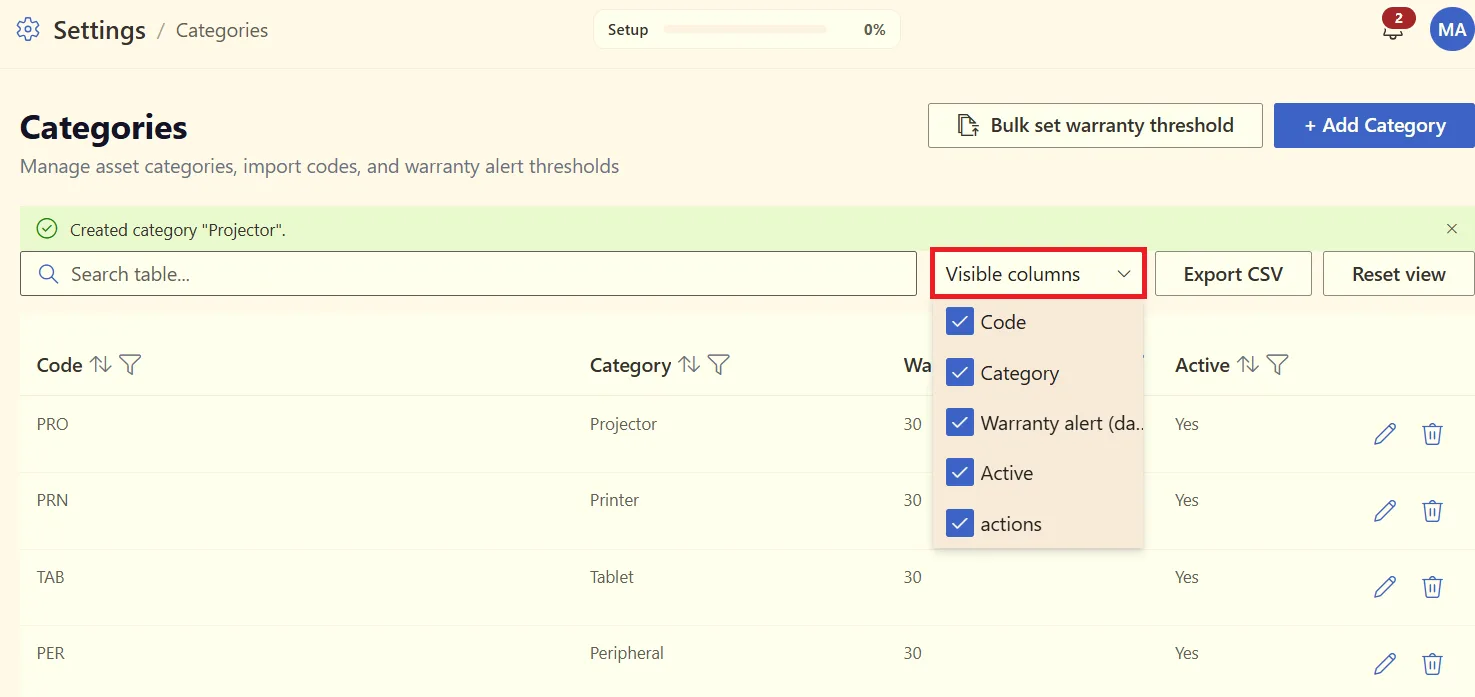The image size is (1475, 697).
Task: Delete the Projector category row
Action: [x=1432, y=434]
